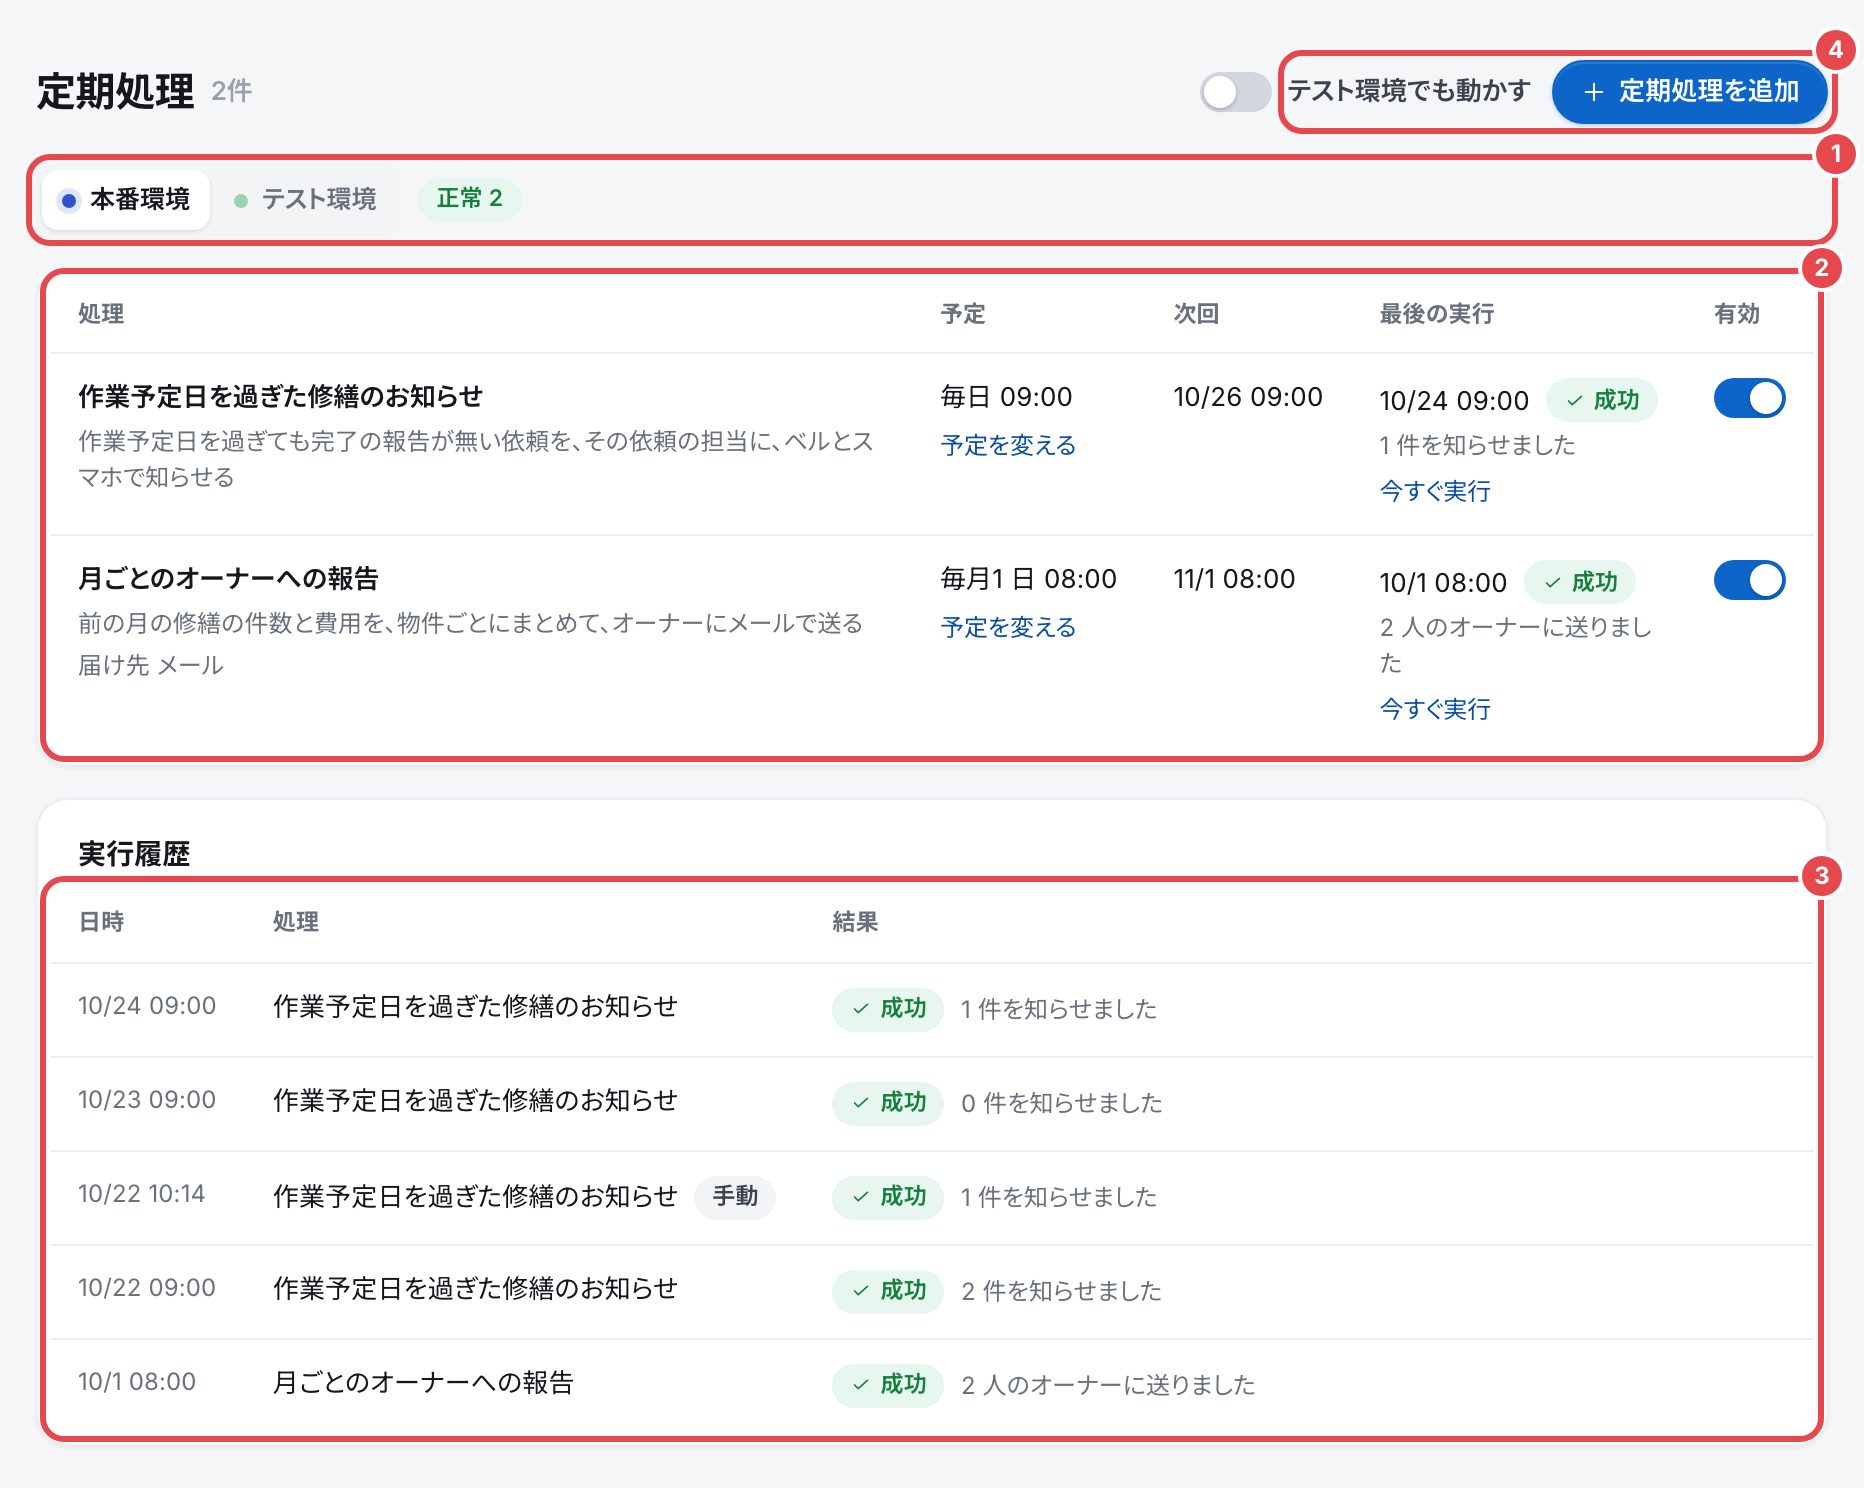Click the 成功 badge next to 10/24 09:00 last run
The image size is (1864, 1488).
click(x=1602, y=400)
